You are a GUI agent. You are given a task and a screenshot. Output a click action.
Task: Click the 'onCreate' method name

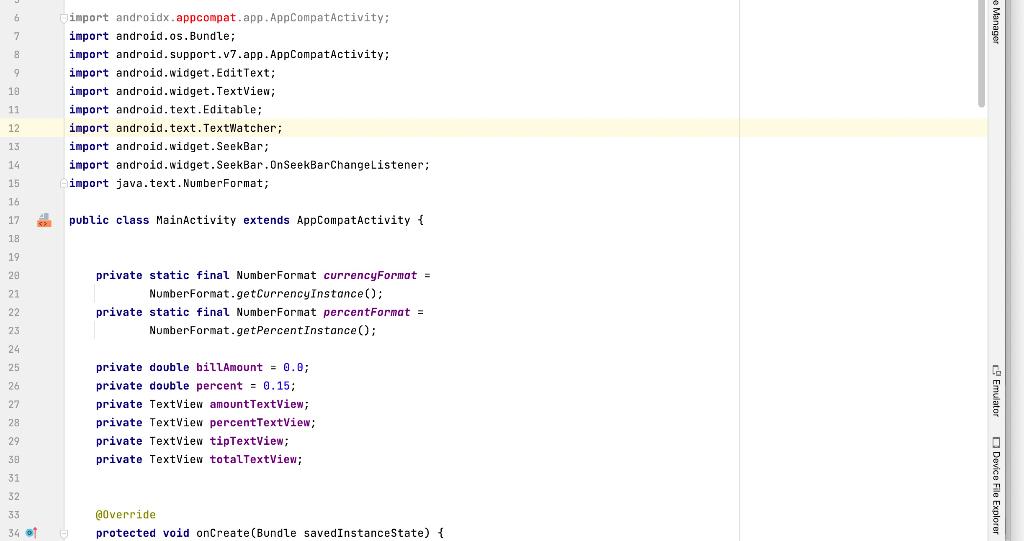click(223, 533)
